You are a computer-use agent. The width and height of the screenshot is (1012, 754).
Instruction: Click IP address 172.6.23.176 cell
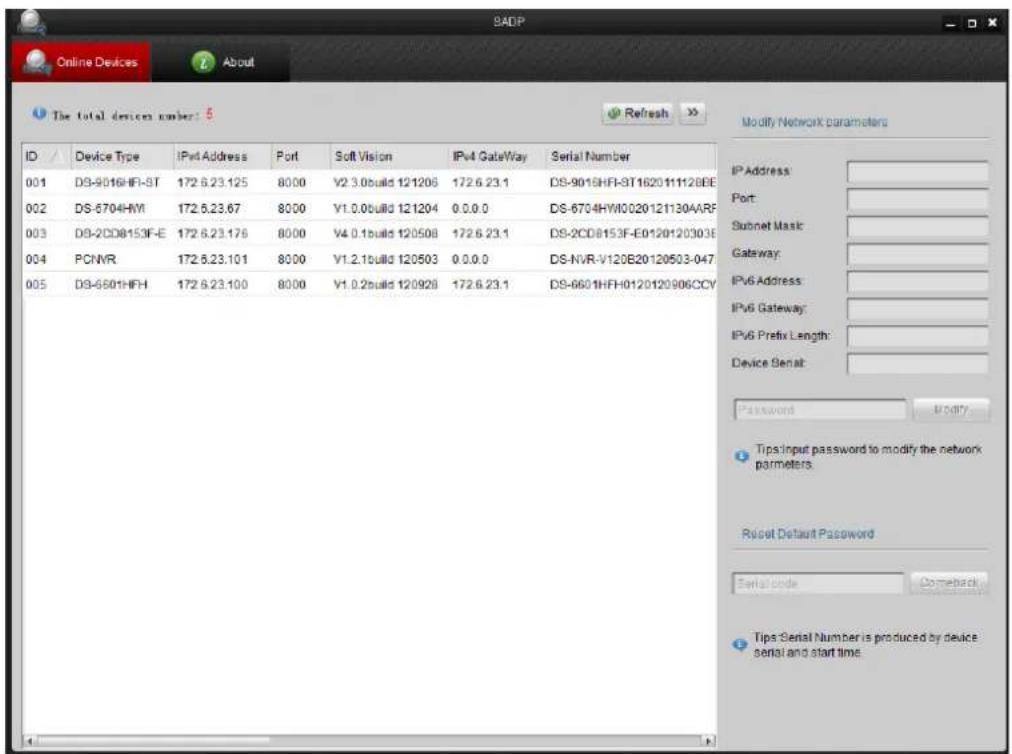coord(212,234)
